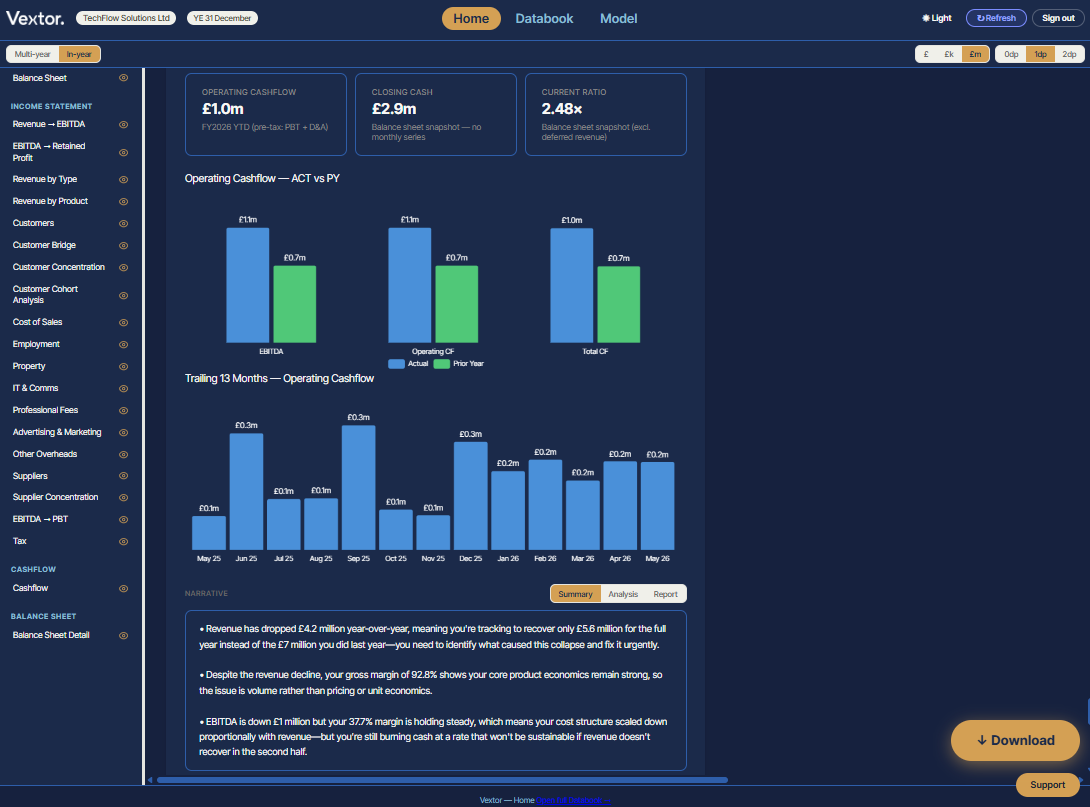Click the eye icon for Other Overheads
The height and width of the screenshot is (807, 1090).
[123, 455]
